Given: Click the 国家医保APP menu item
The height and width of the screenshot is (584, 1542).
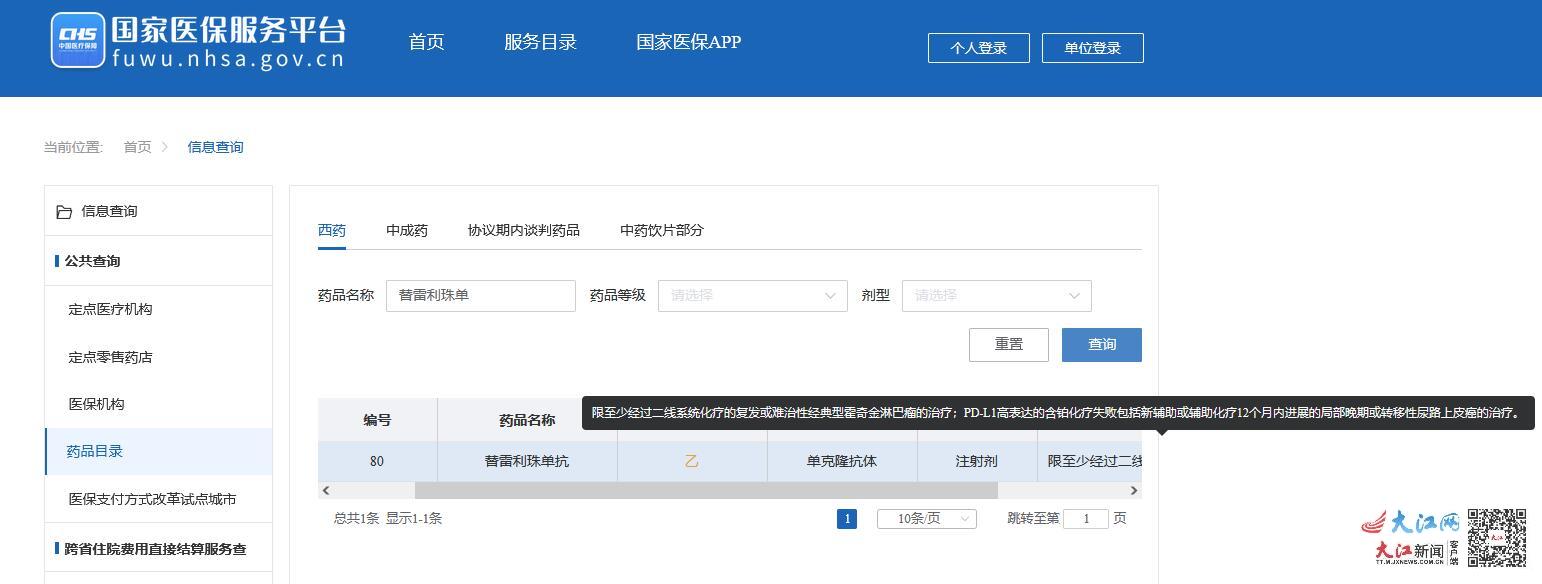Looking at the screenshot, I should (687, 42).
